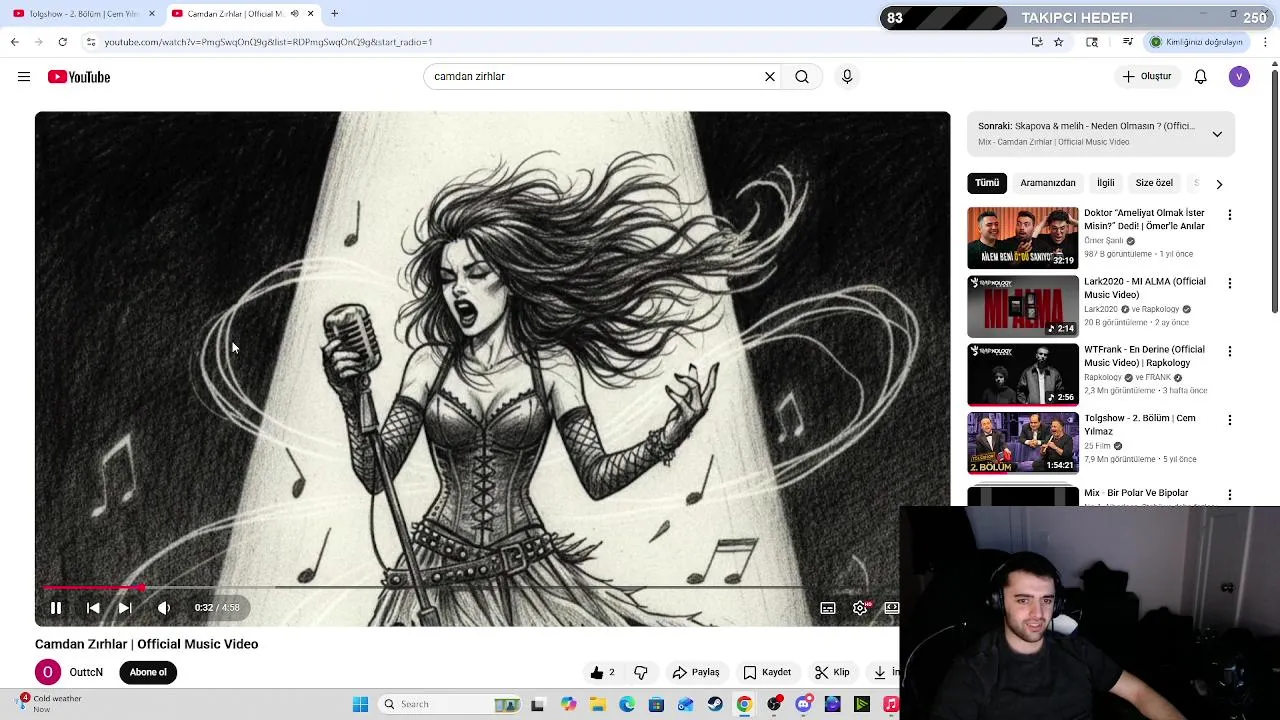
Task: Subscribe via Abone ol button
Action: click(148, 672)
